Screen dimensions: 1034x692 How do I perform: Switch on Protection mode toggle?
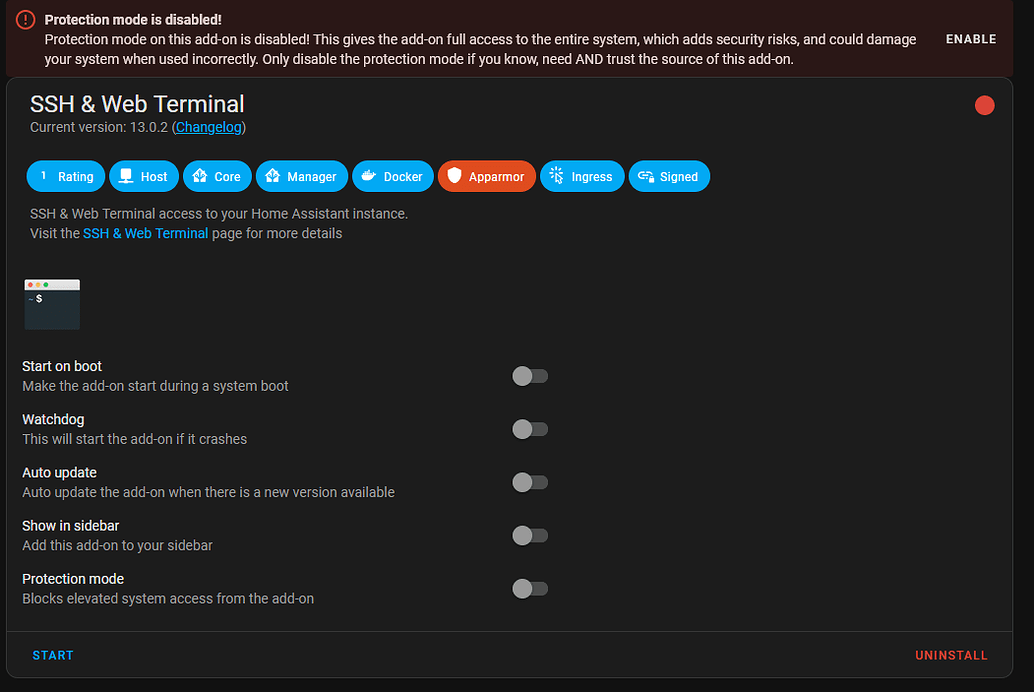pos(530,588)
